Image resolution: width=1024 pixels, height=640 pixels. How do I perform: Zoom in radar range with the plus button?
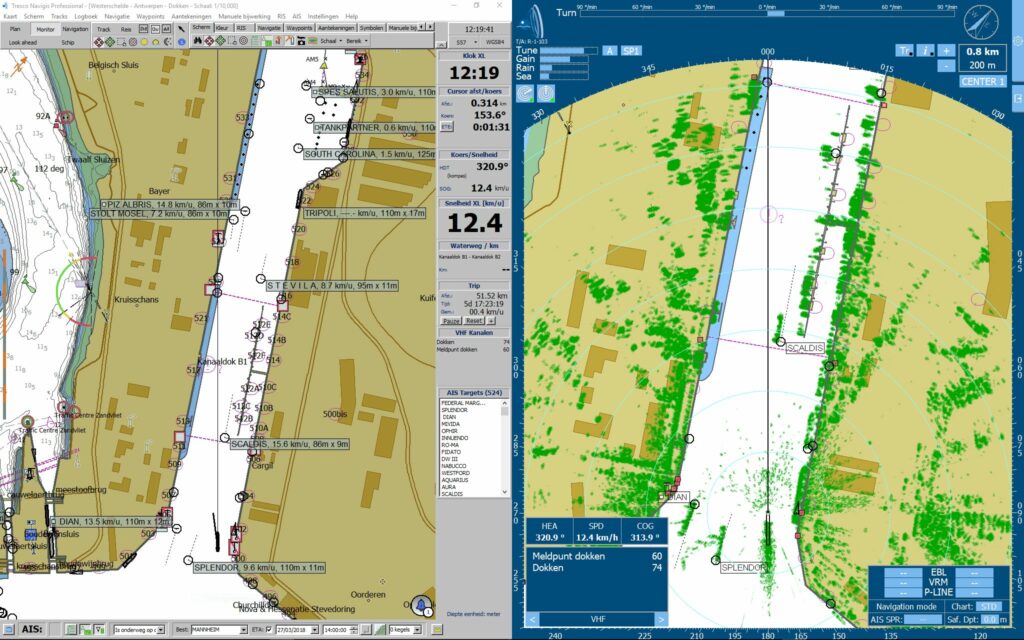[946, 51]
